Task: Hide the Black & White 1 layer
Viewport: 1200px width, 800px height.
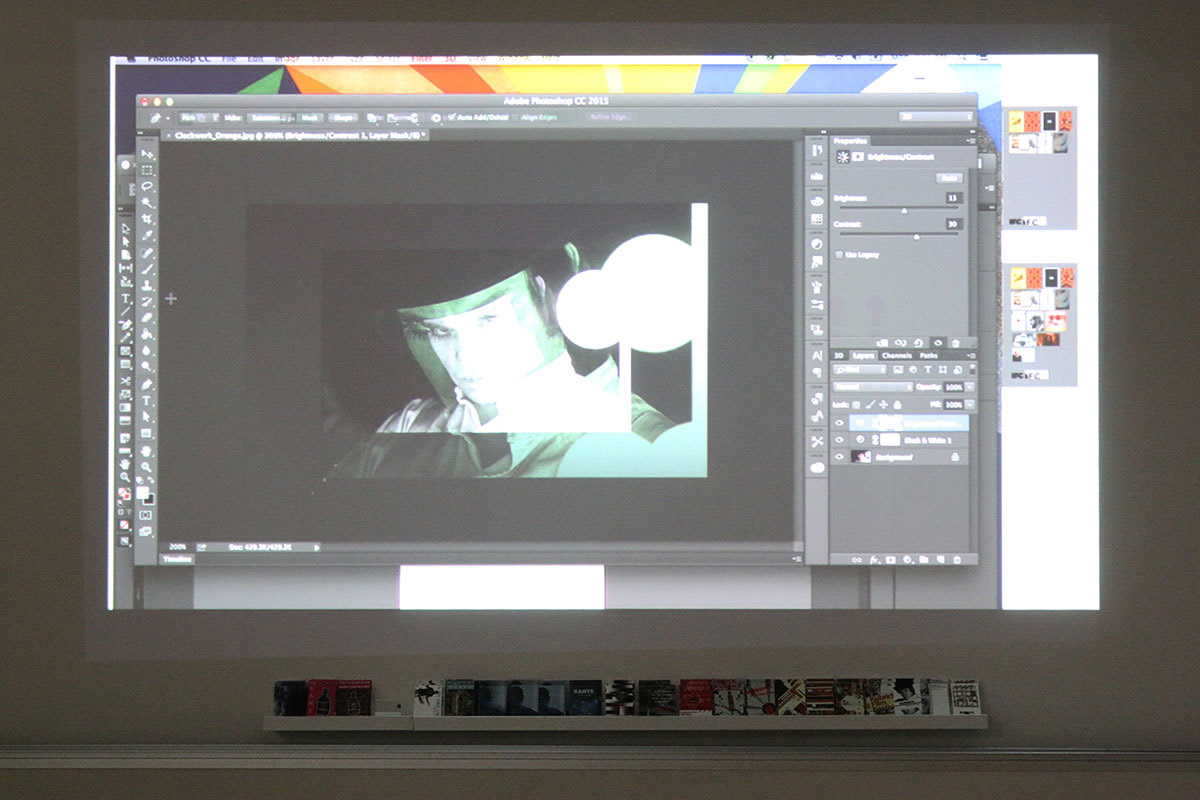Action: click(x=840, y=440)
